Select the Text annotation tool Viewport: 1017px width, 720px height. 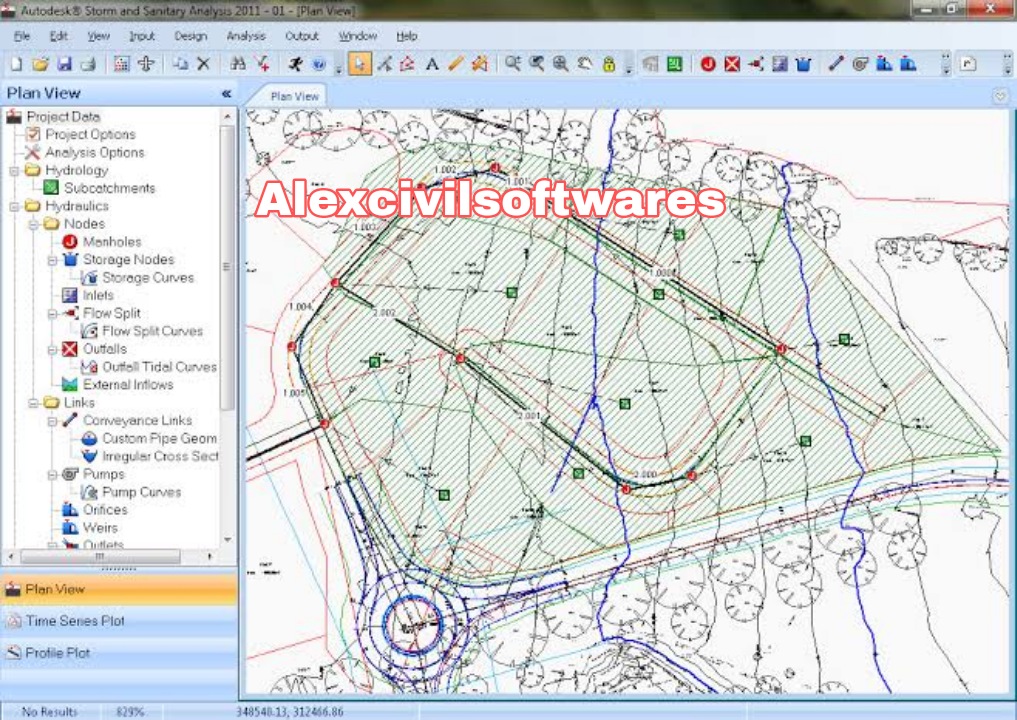[x=433, y=62]
